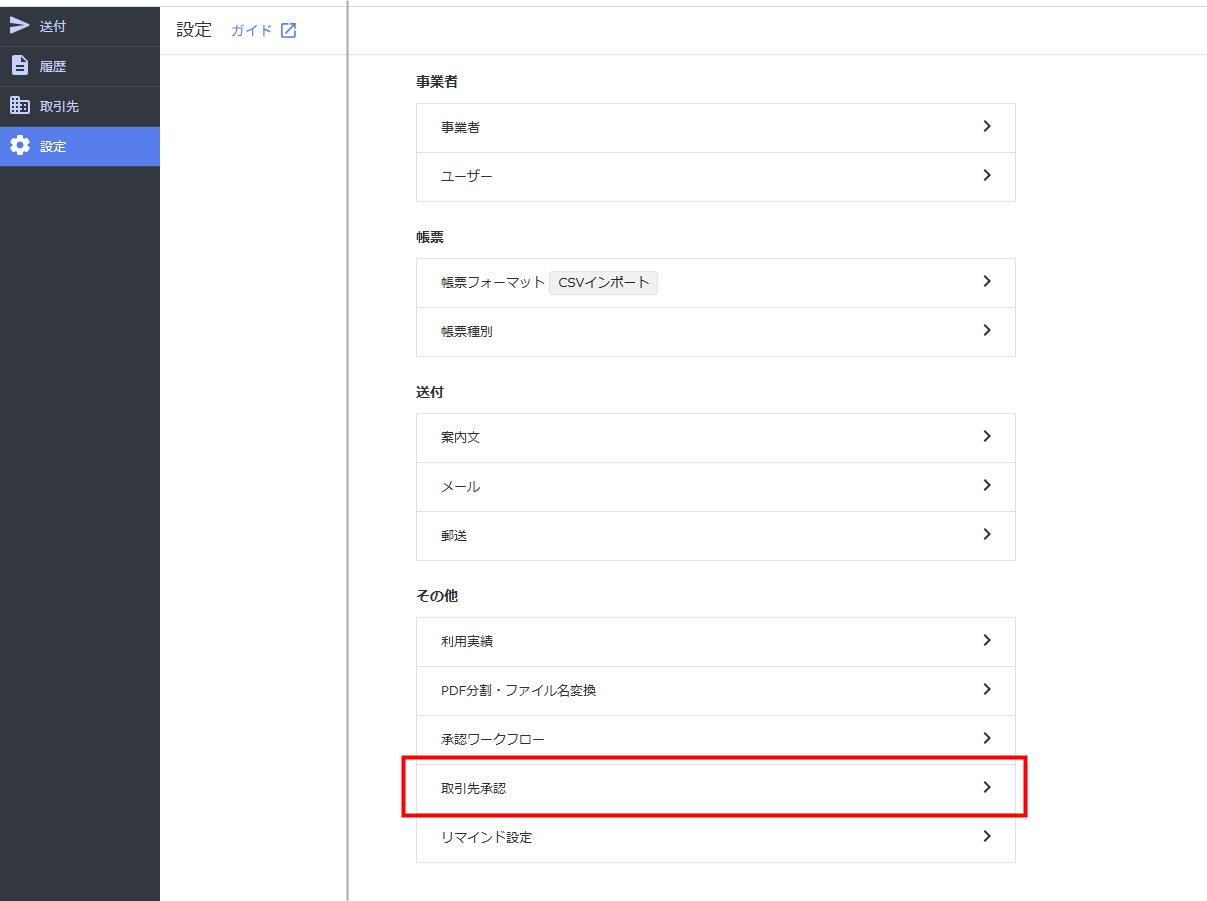Click the chevron on 帳票フォーマット row
This screenshot has height=901, width=1207.
987,282
